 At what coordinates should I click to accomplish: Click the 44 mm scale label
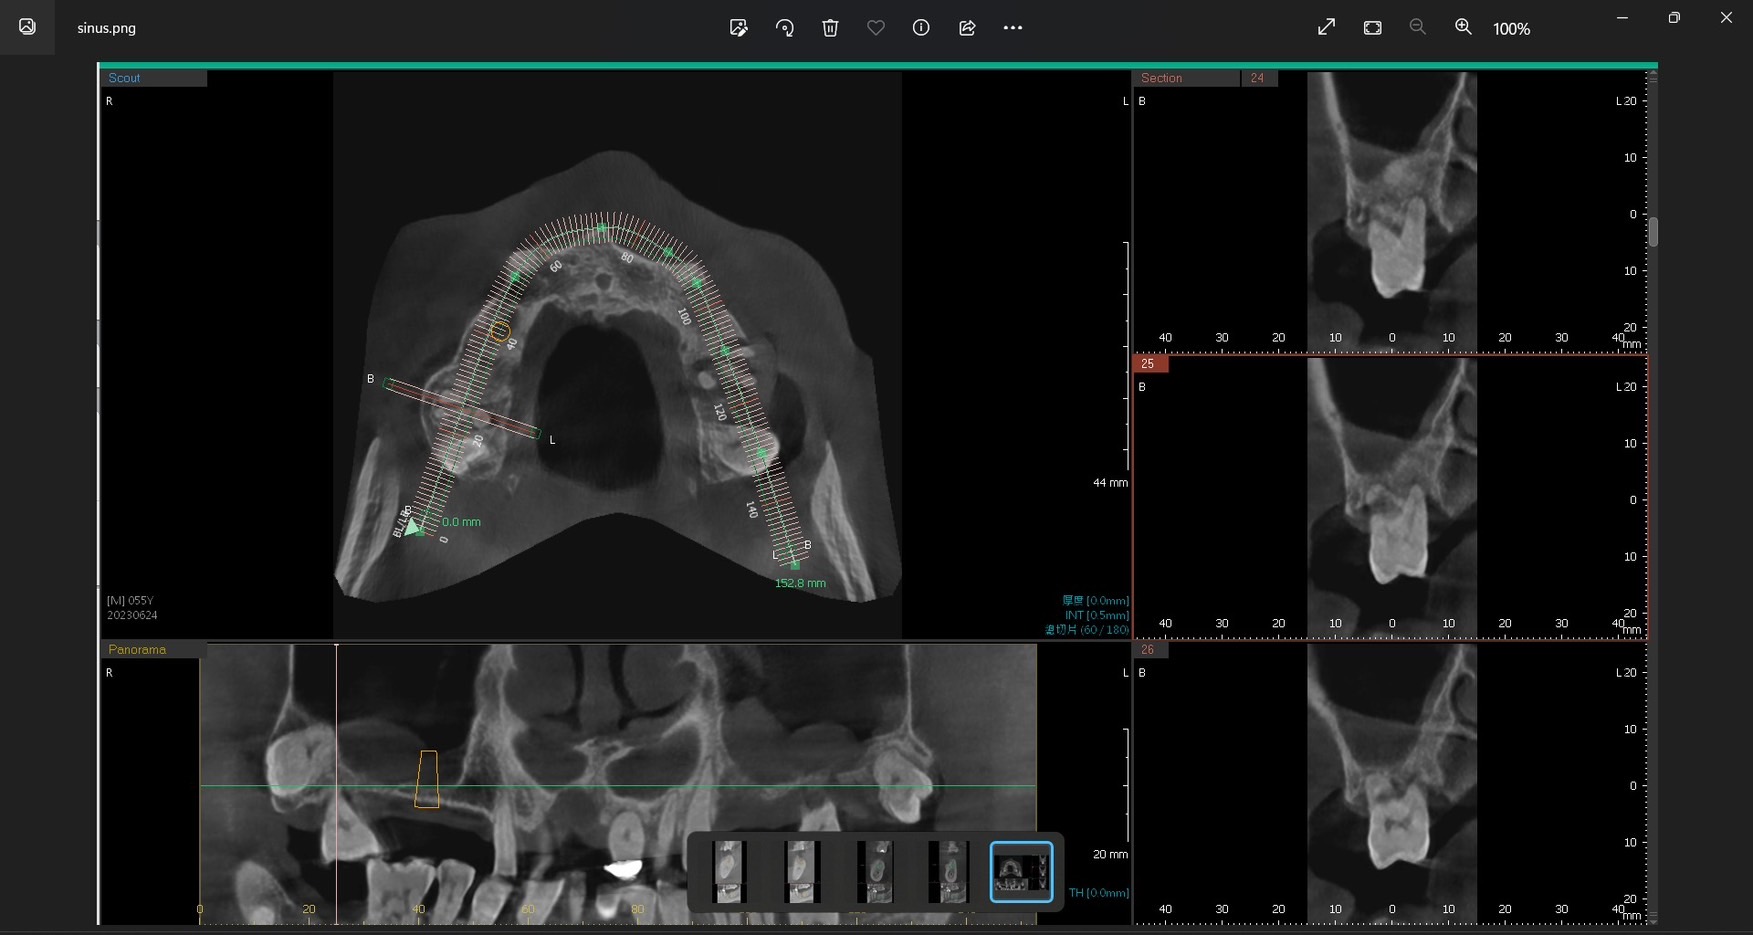click(1110, 483)
